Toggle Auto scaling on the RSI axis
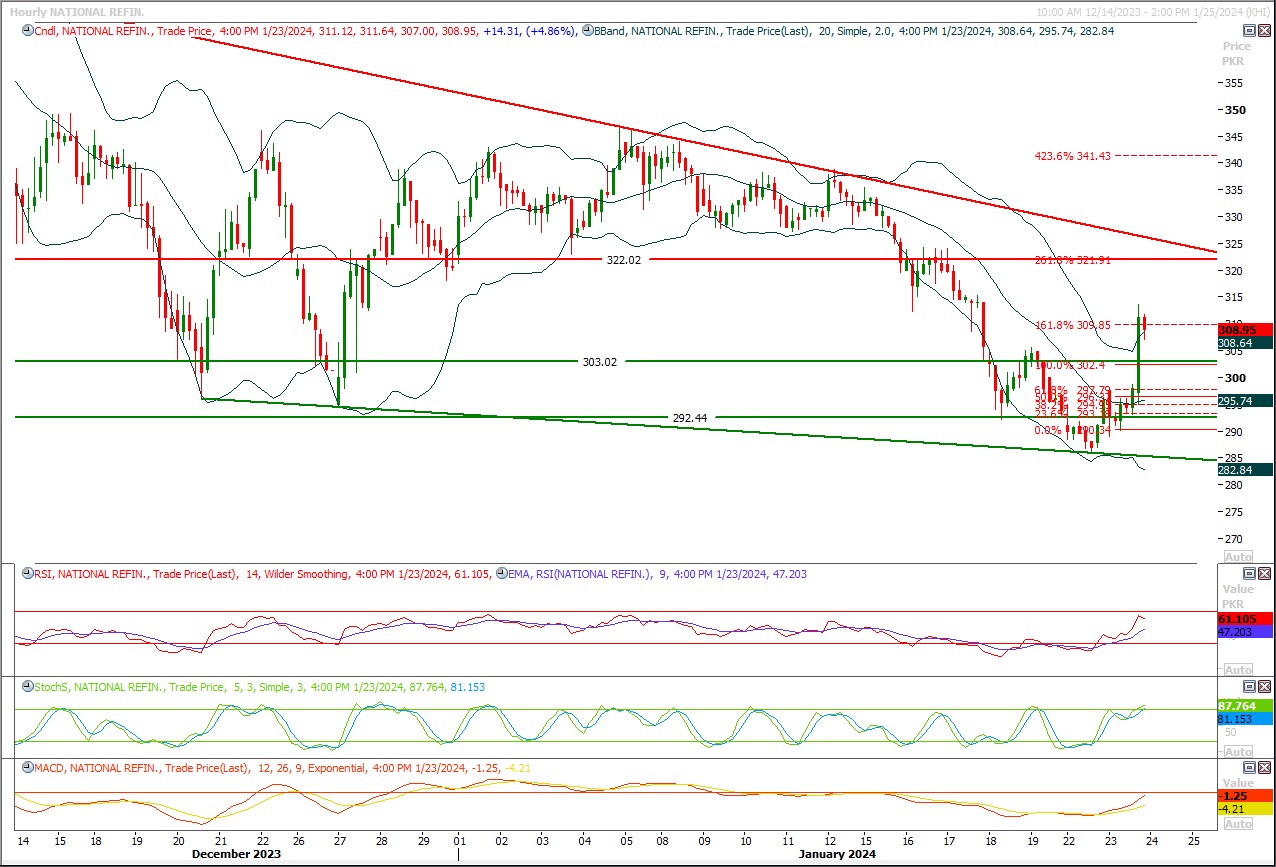 1237,669
